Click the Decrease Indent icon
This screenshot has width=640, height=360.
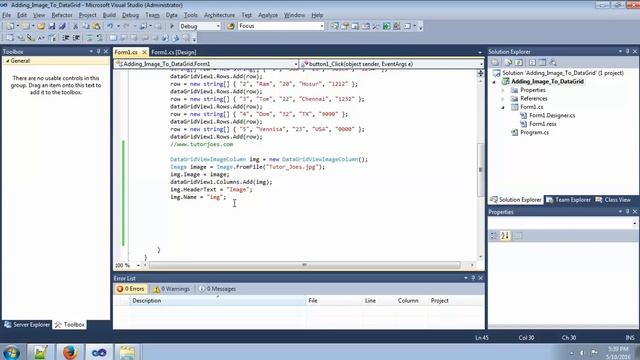tap(66, 38)
